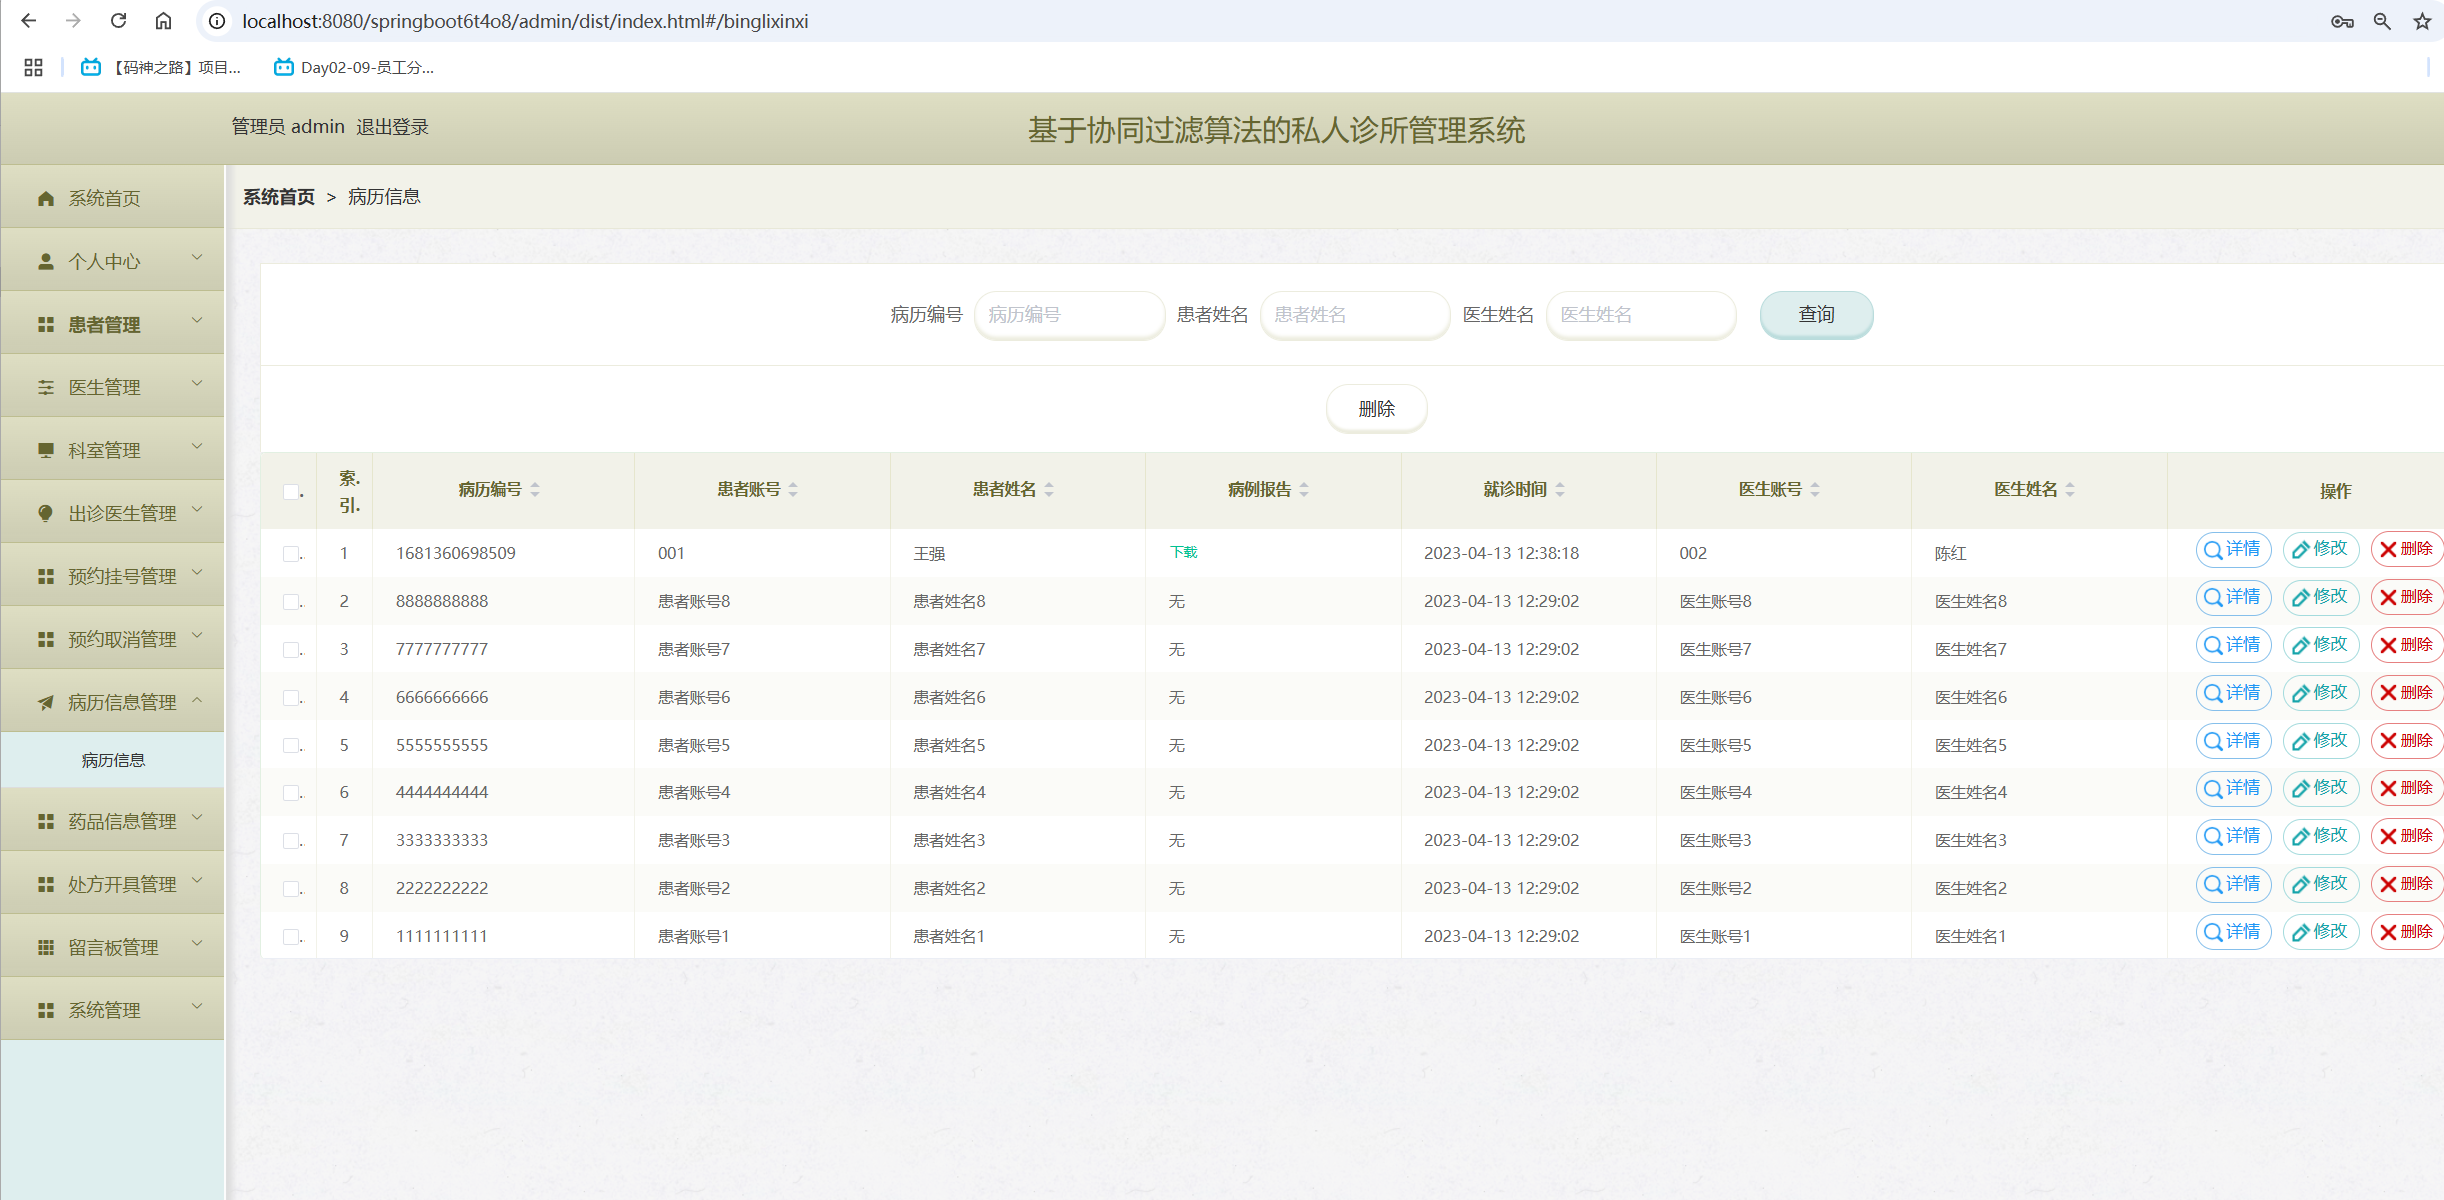Click the browser forward arrow
This screenshot has width=2444, height=1200.
(73, 21)
